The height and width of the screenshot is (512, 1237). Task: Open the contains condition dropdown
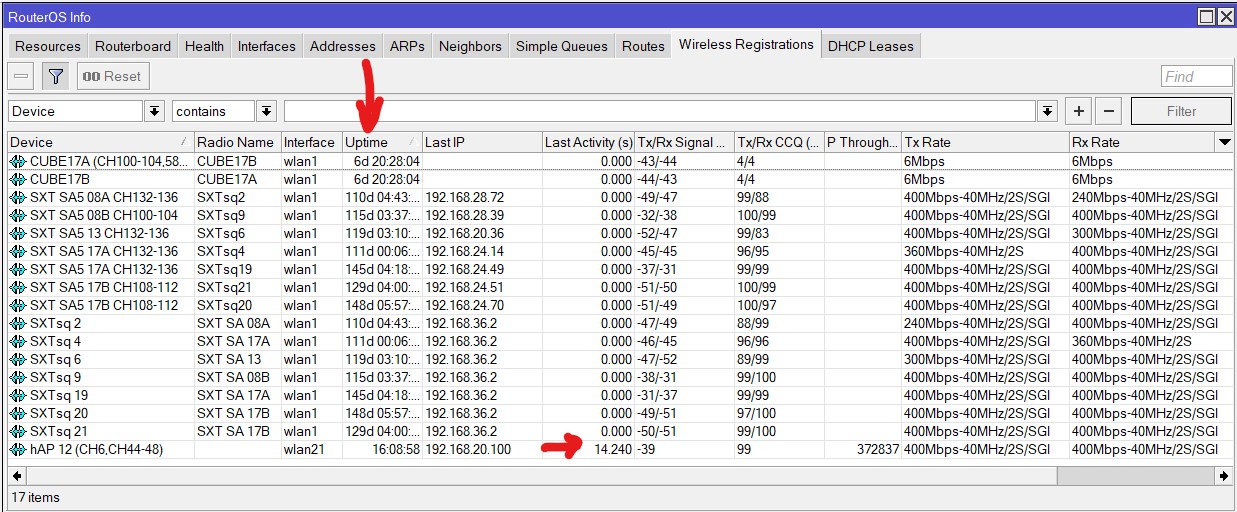click(x=267, y=111)
